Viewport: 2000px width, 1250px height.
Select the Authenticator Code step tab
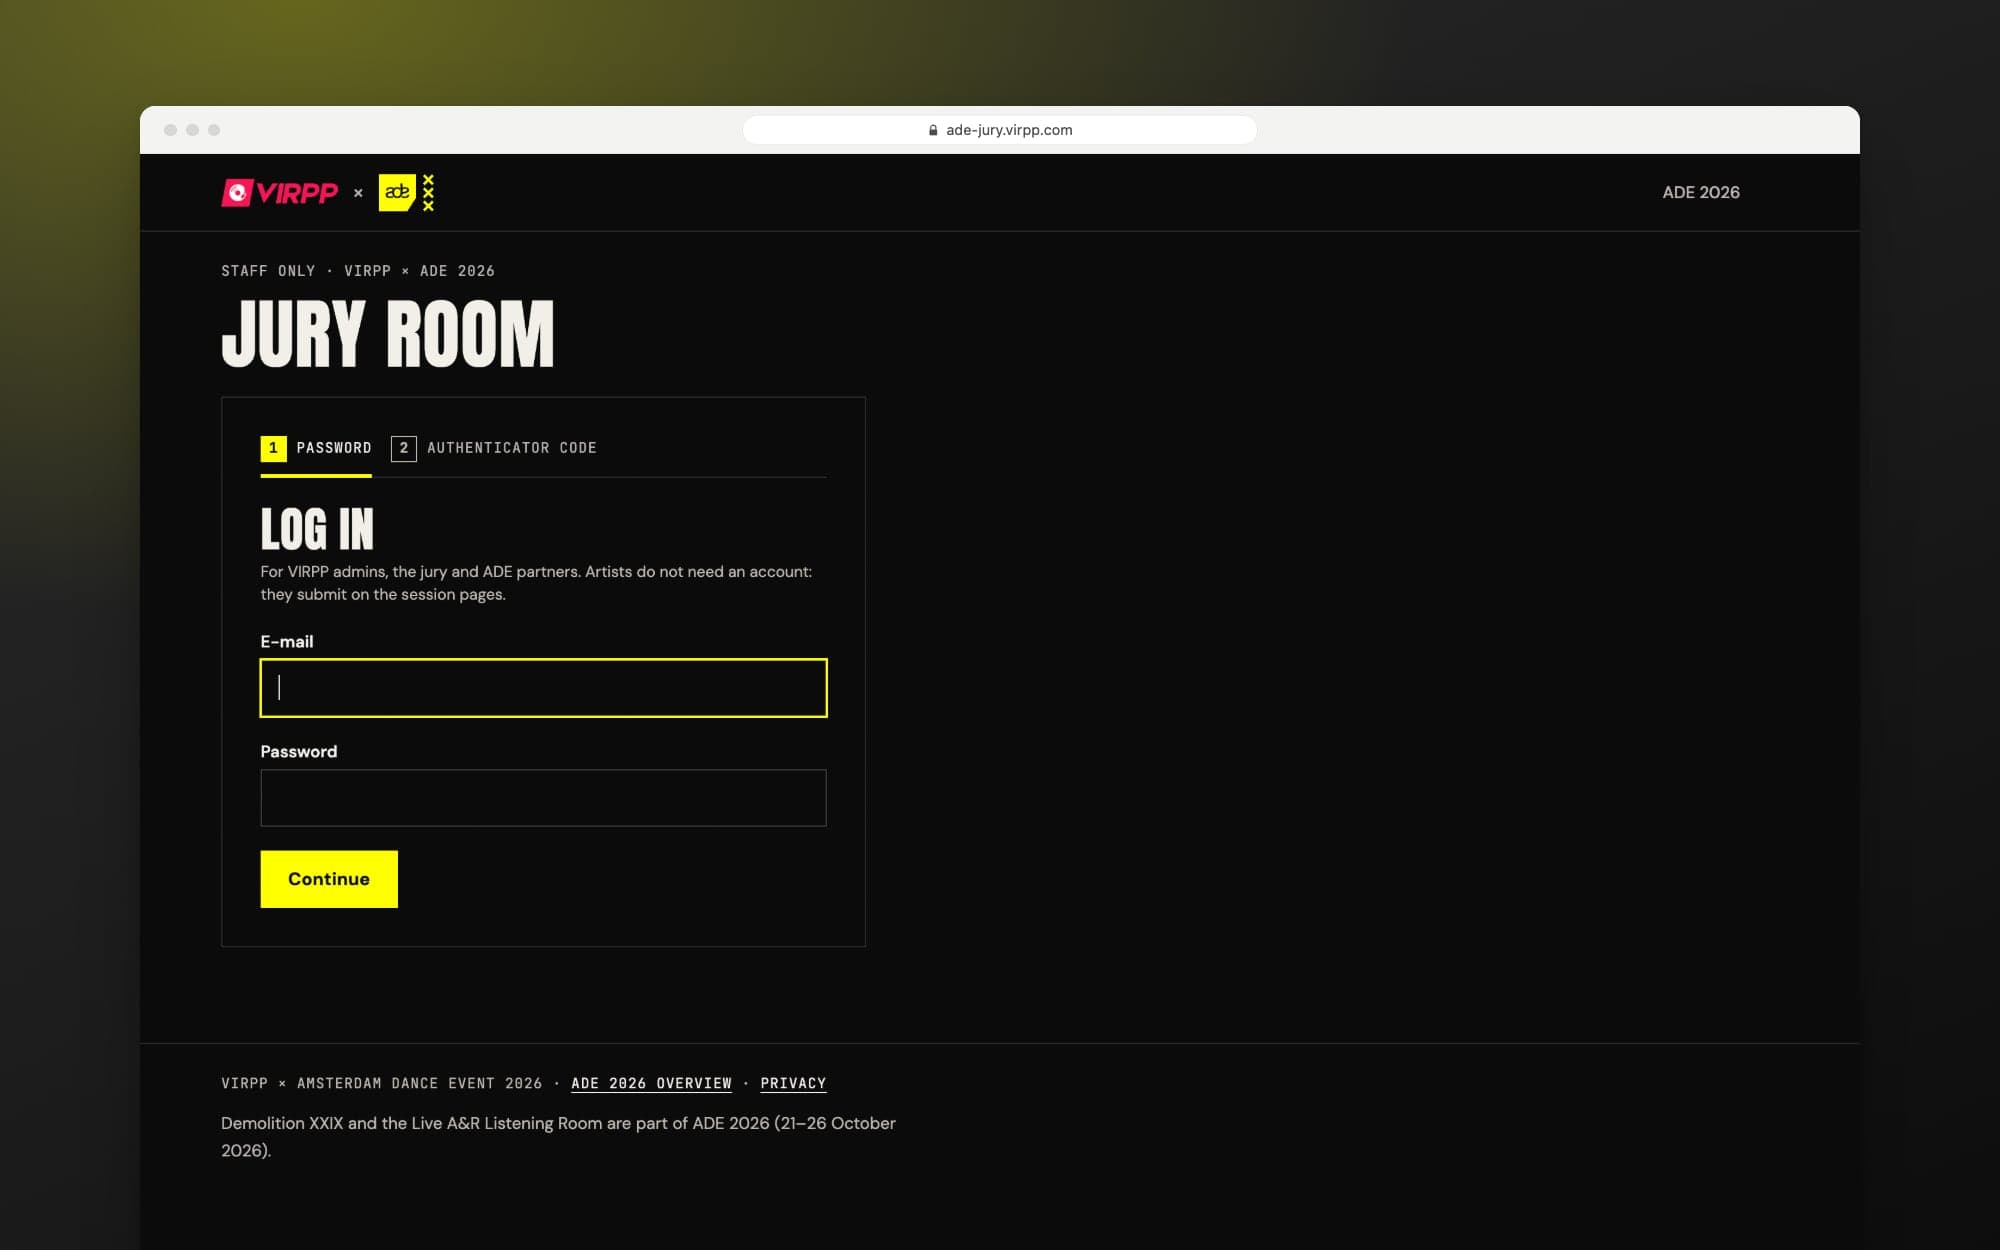[494, 448]
